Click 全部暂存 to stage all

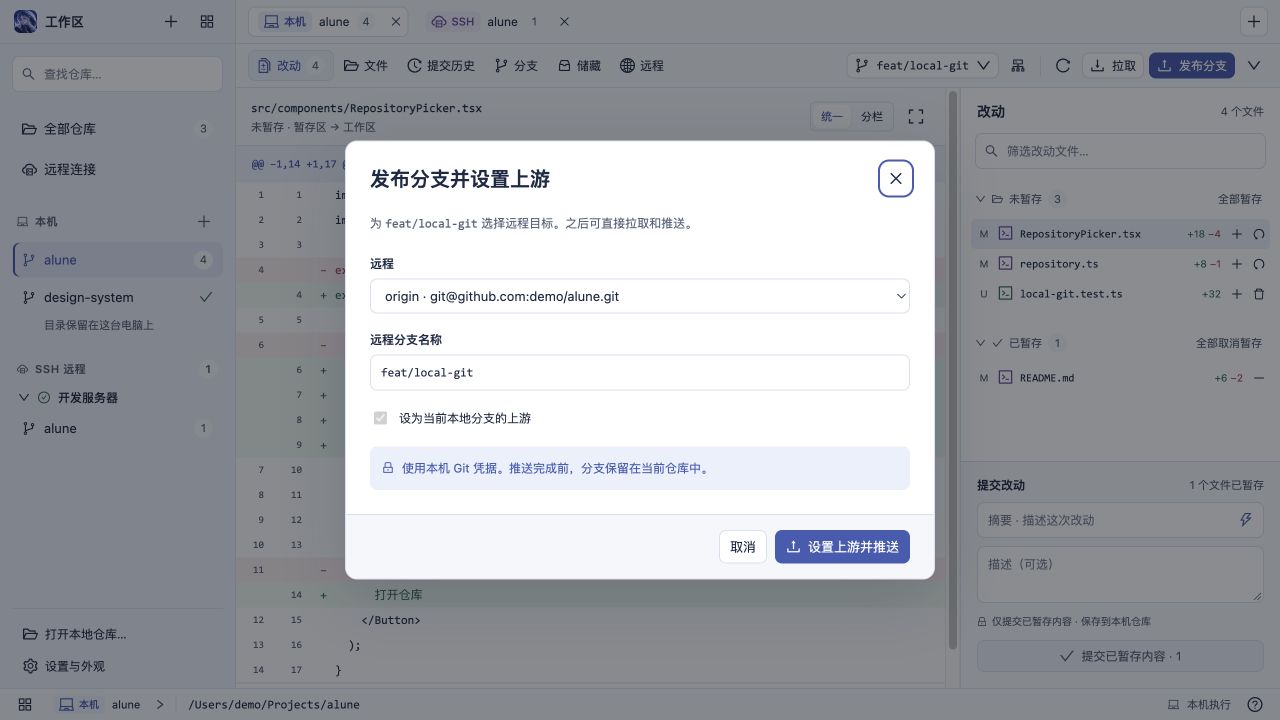point(1240,199)
